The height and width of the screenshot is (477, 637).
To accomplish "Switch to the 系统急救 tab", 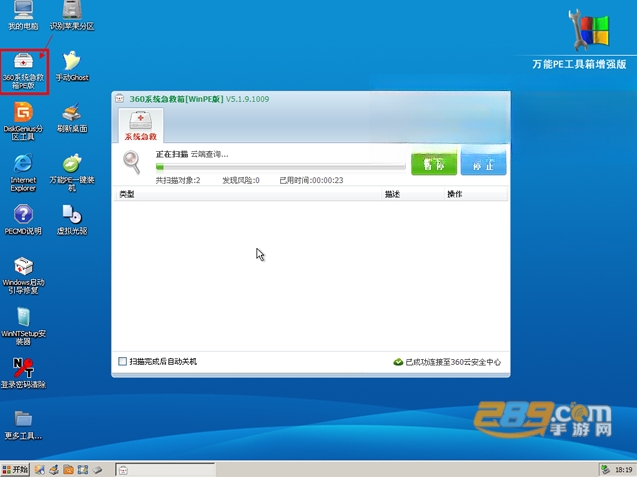I will (141, 125).
